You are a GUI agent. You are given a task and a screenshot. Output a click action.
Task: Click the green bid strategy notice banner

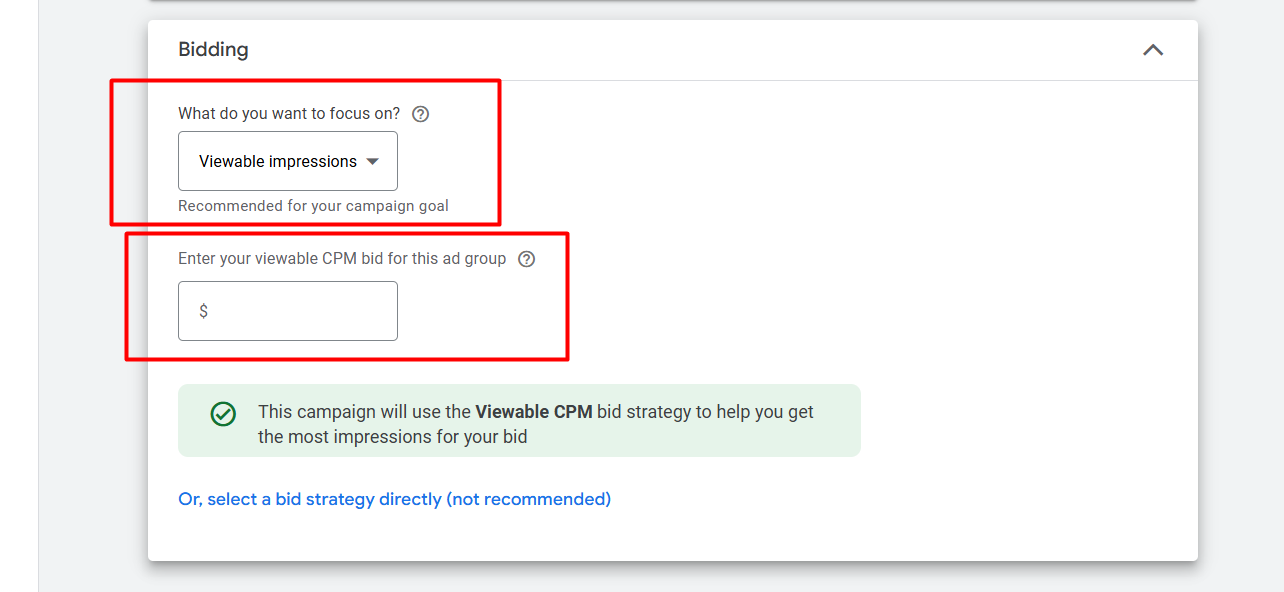(x=519, y=421)
